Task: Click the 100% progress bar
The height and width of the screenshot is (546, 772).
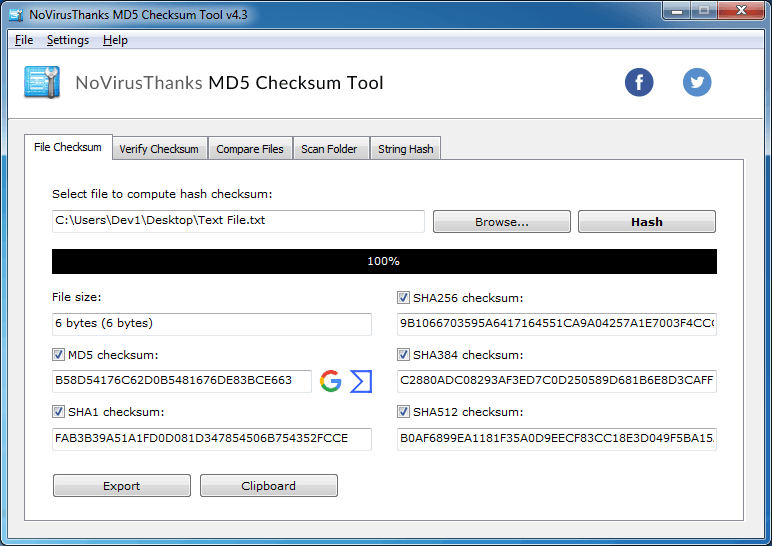Action: tap(385, 261)
